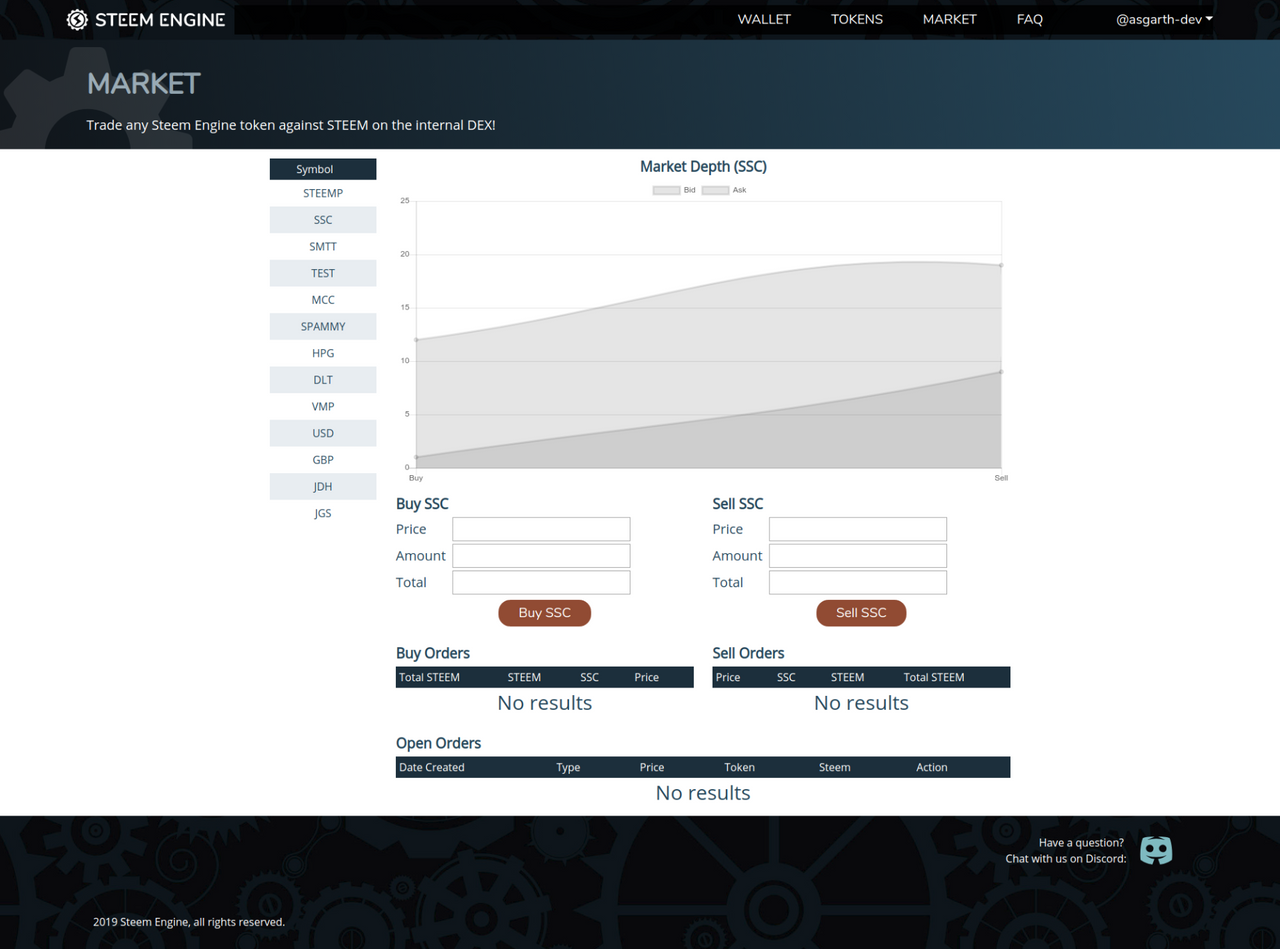Click the MARKET page title

point(144,84)
